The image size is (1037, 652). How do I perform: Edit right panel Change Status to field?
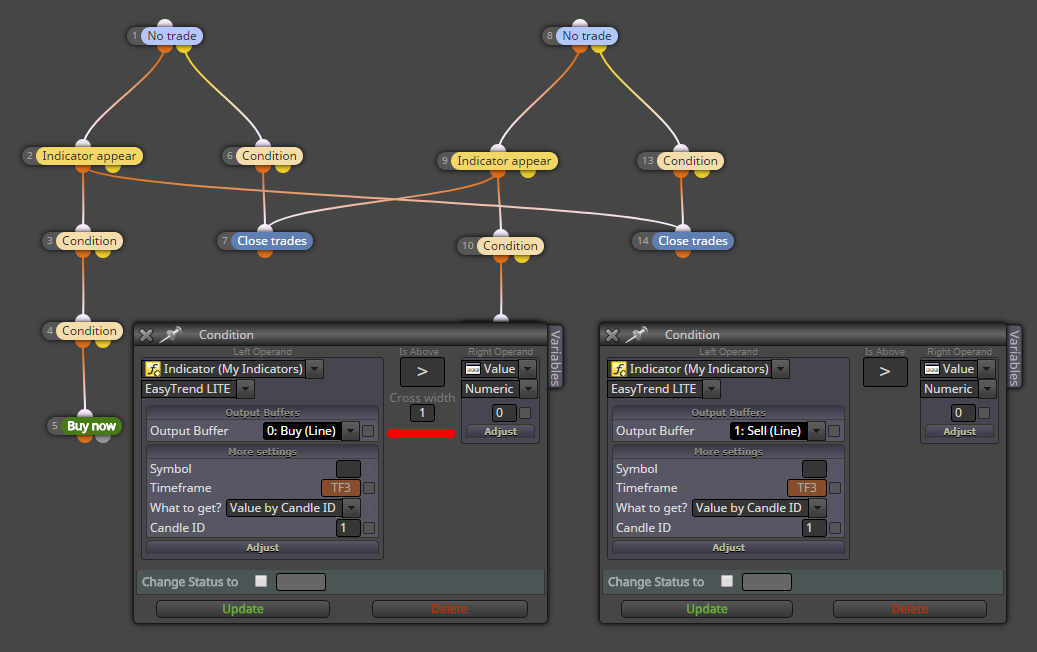point(767,582)
